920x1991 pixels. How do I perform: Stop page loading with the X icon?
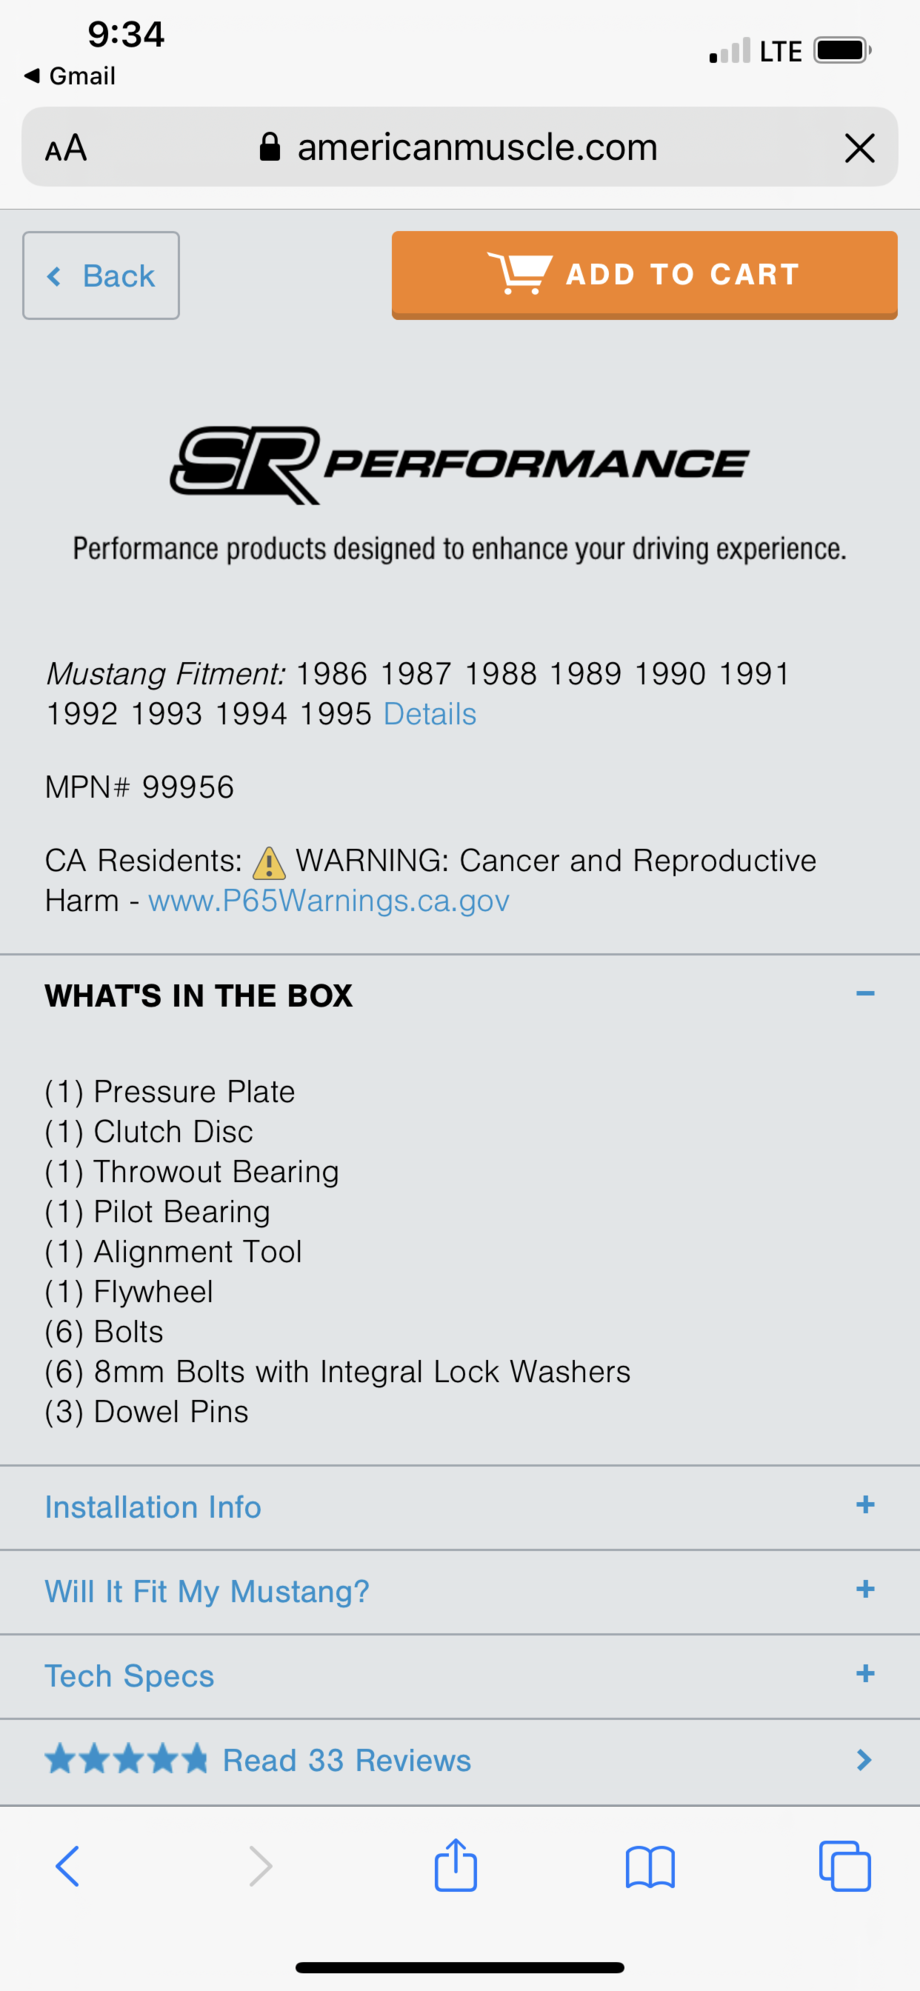860,148
